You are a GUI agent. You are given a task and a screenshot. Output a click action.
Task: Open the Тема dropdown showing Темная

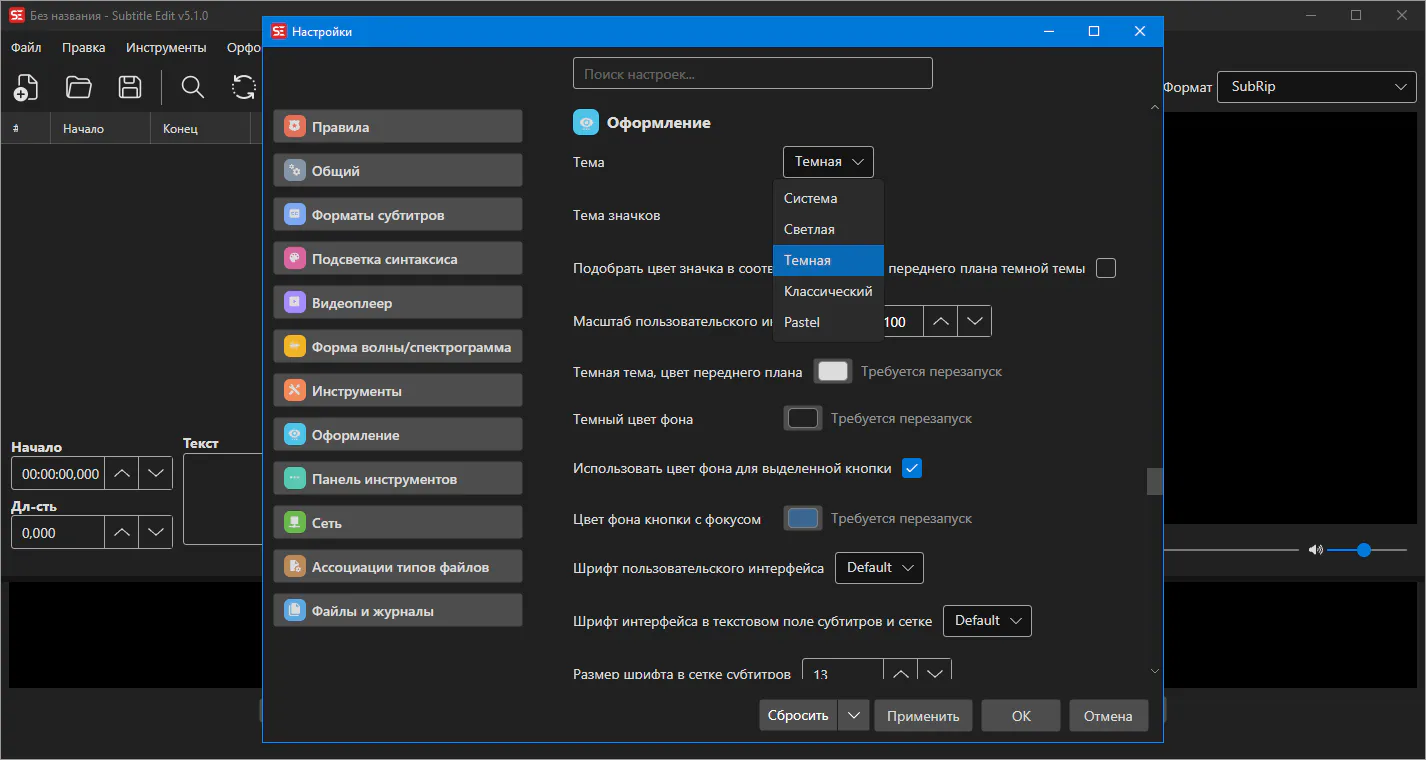[828, 162]
